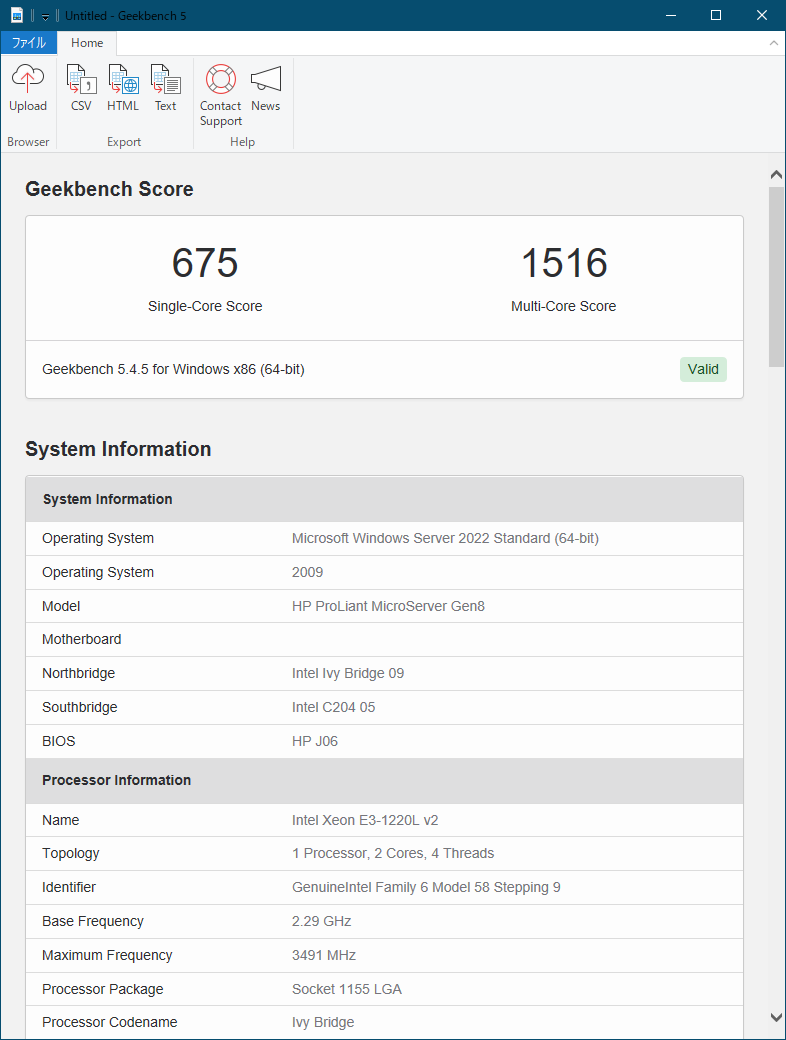Select the Home ribbon tab
The width and height of the screenshot is (786, 1040).
coord(87,43)
